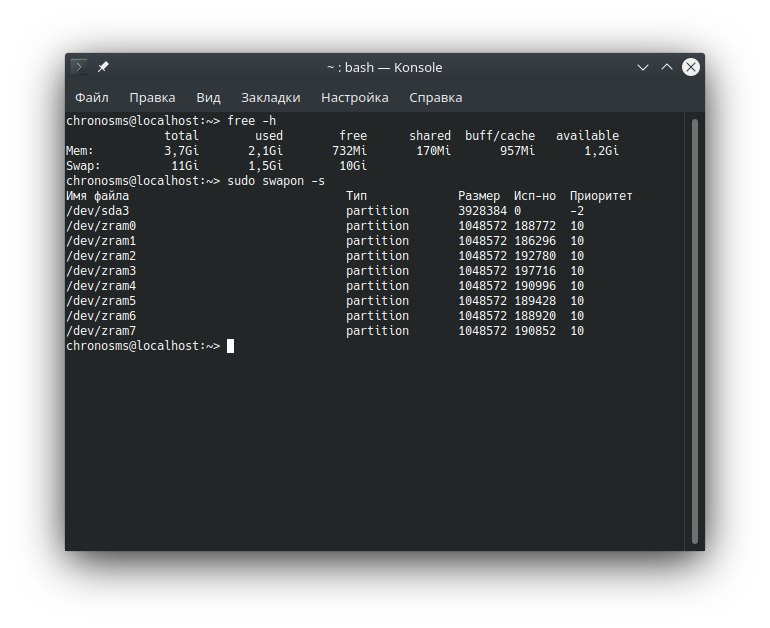Click the /dev/zram1 row name
770x628 pixels.
pyautogui.click(x=101, y=241)
